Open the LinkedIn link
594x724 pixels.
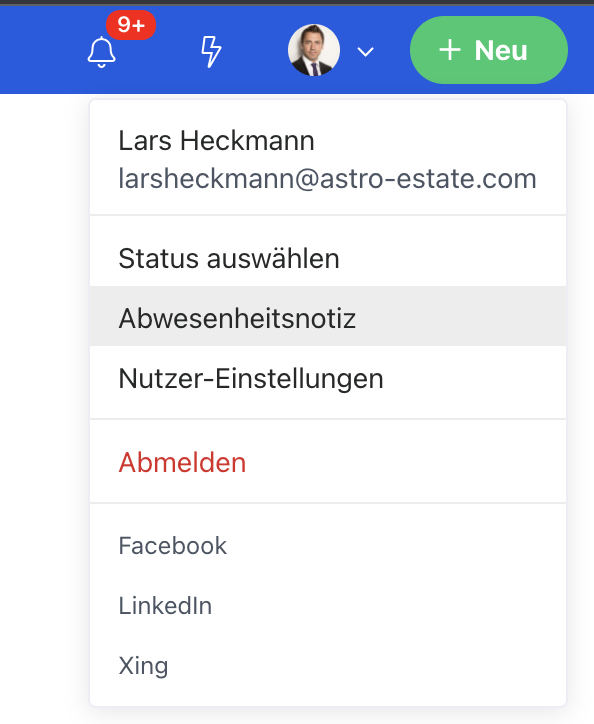[165, 606]
